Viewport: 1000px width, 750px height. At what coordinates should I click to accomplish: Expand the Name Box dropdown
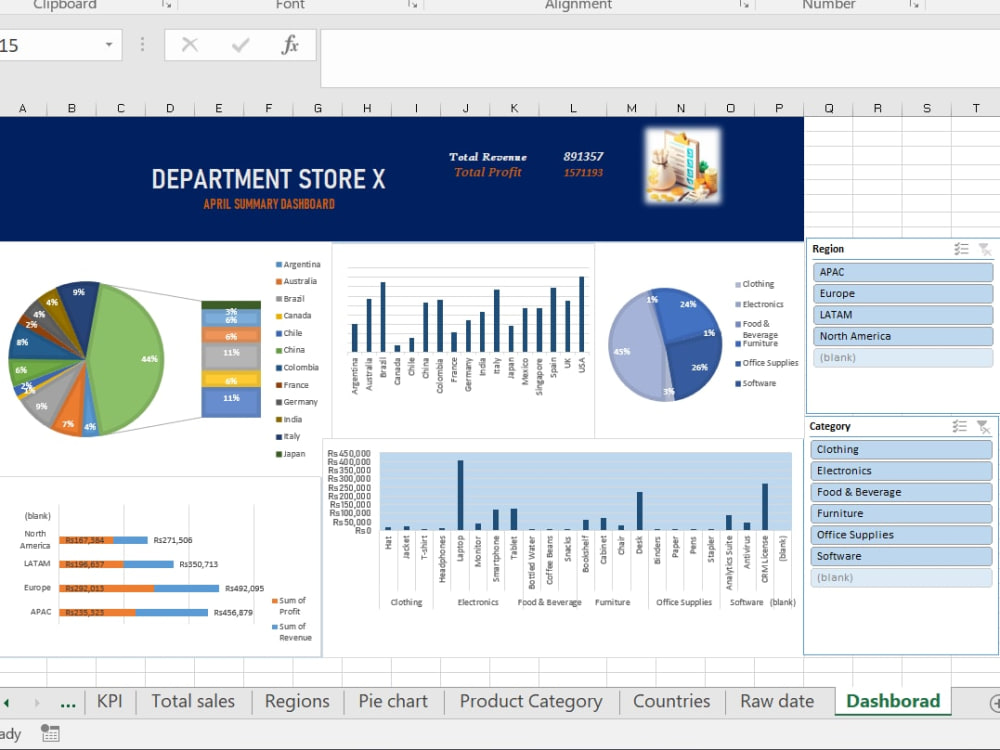(x=109, y=45)
